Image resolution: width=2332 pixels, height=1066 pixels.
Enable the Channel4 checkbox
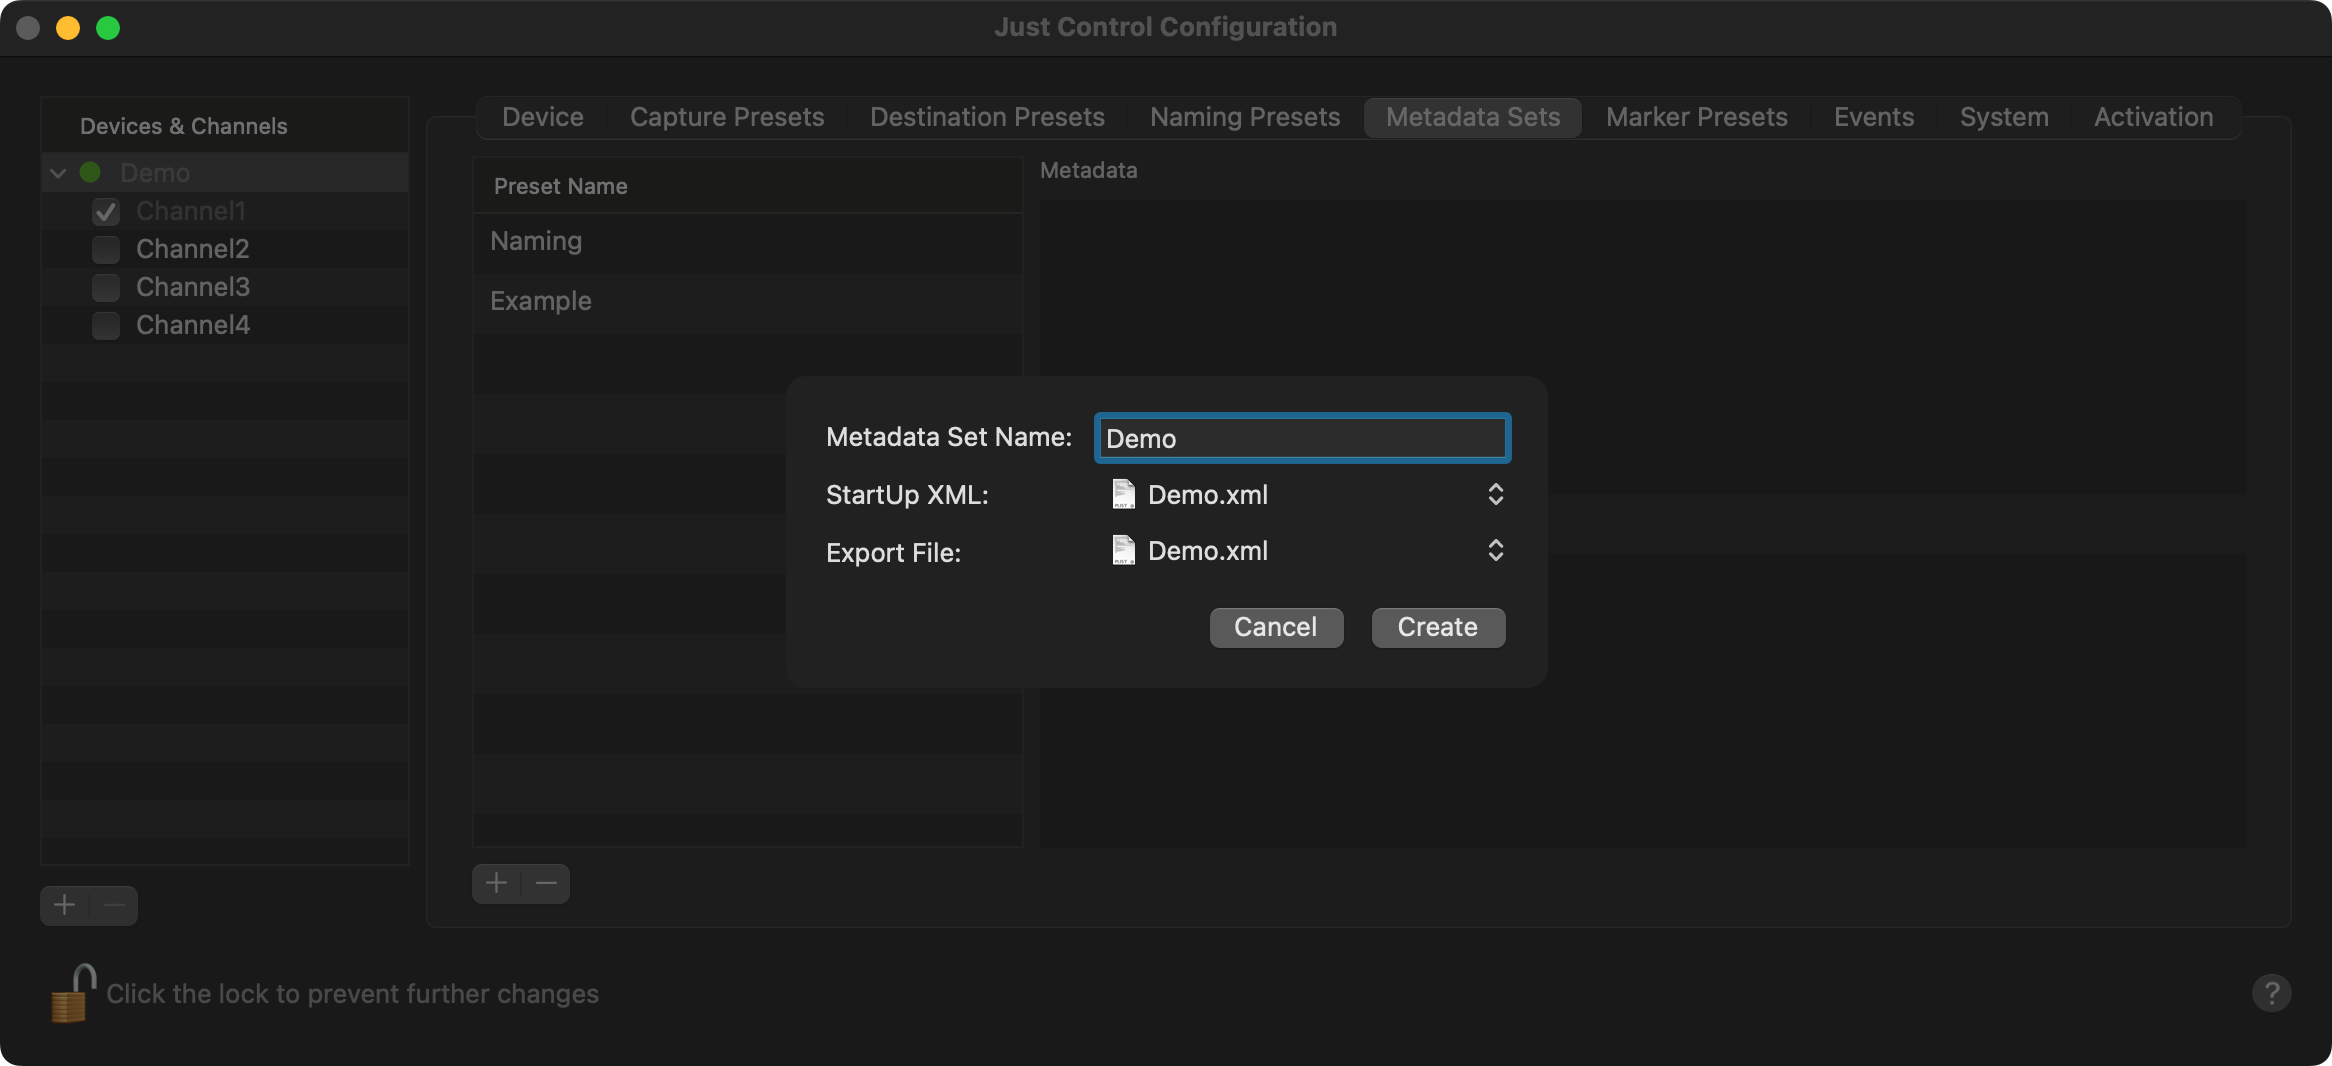106,325
